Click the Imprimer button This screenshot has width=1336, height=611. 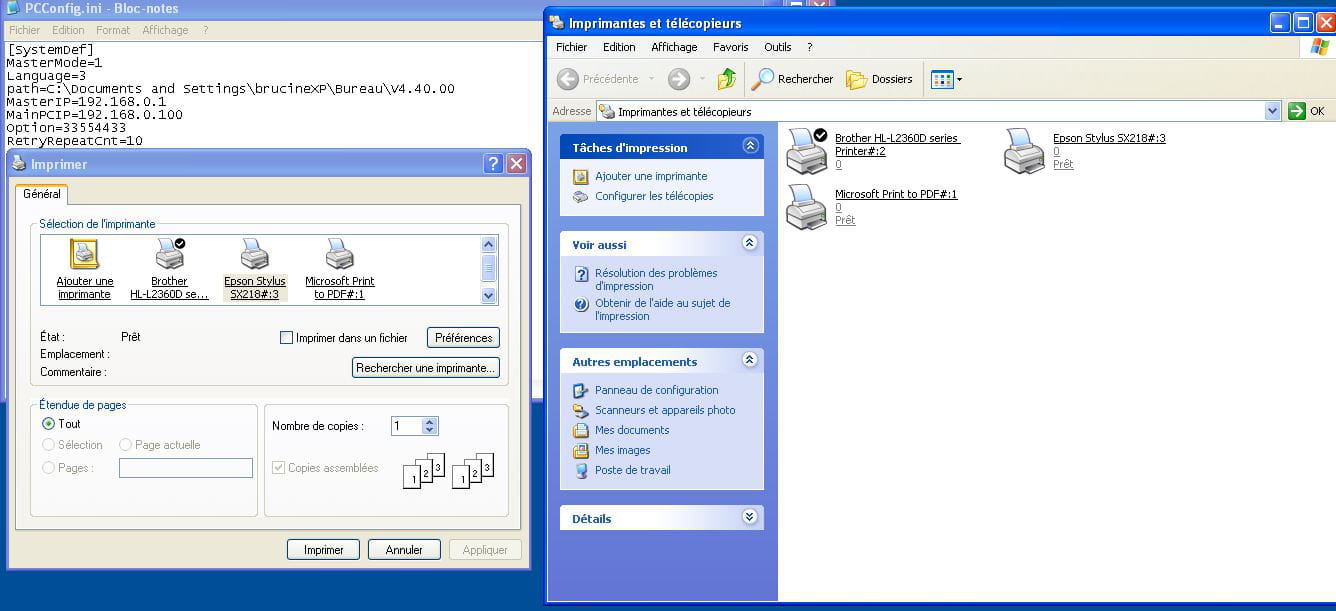(x=323, y=550)
